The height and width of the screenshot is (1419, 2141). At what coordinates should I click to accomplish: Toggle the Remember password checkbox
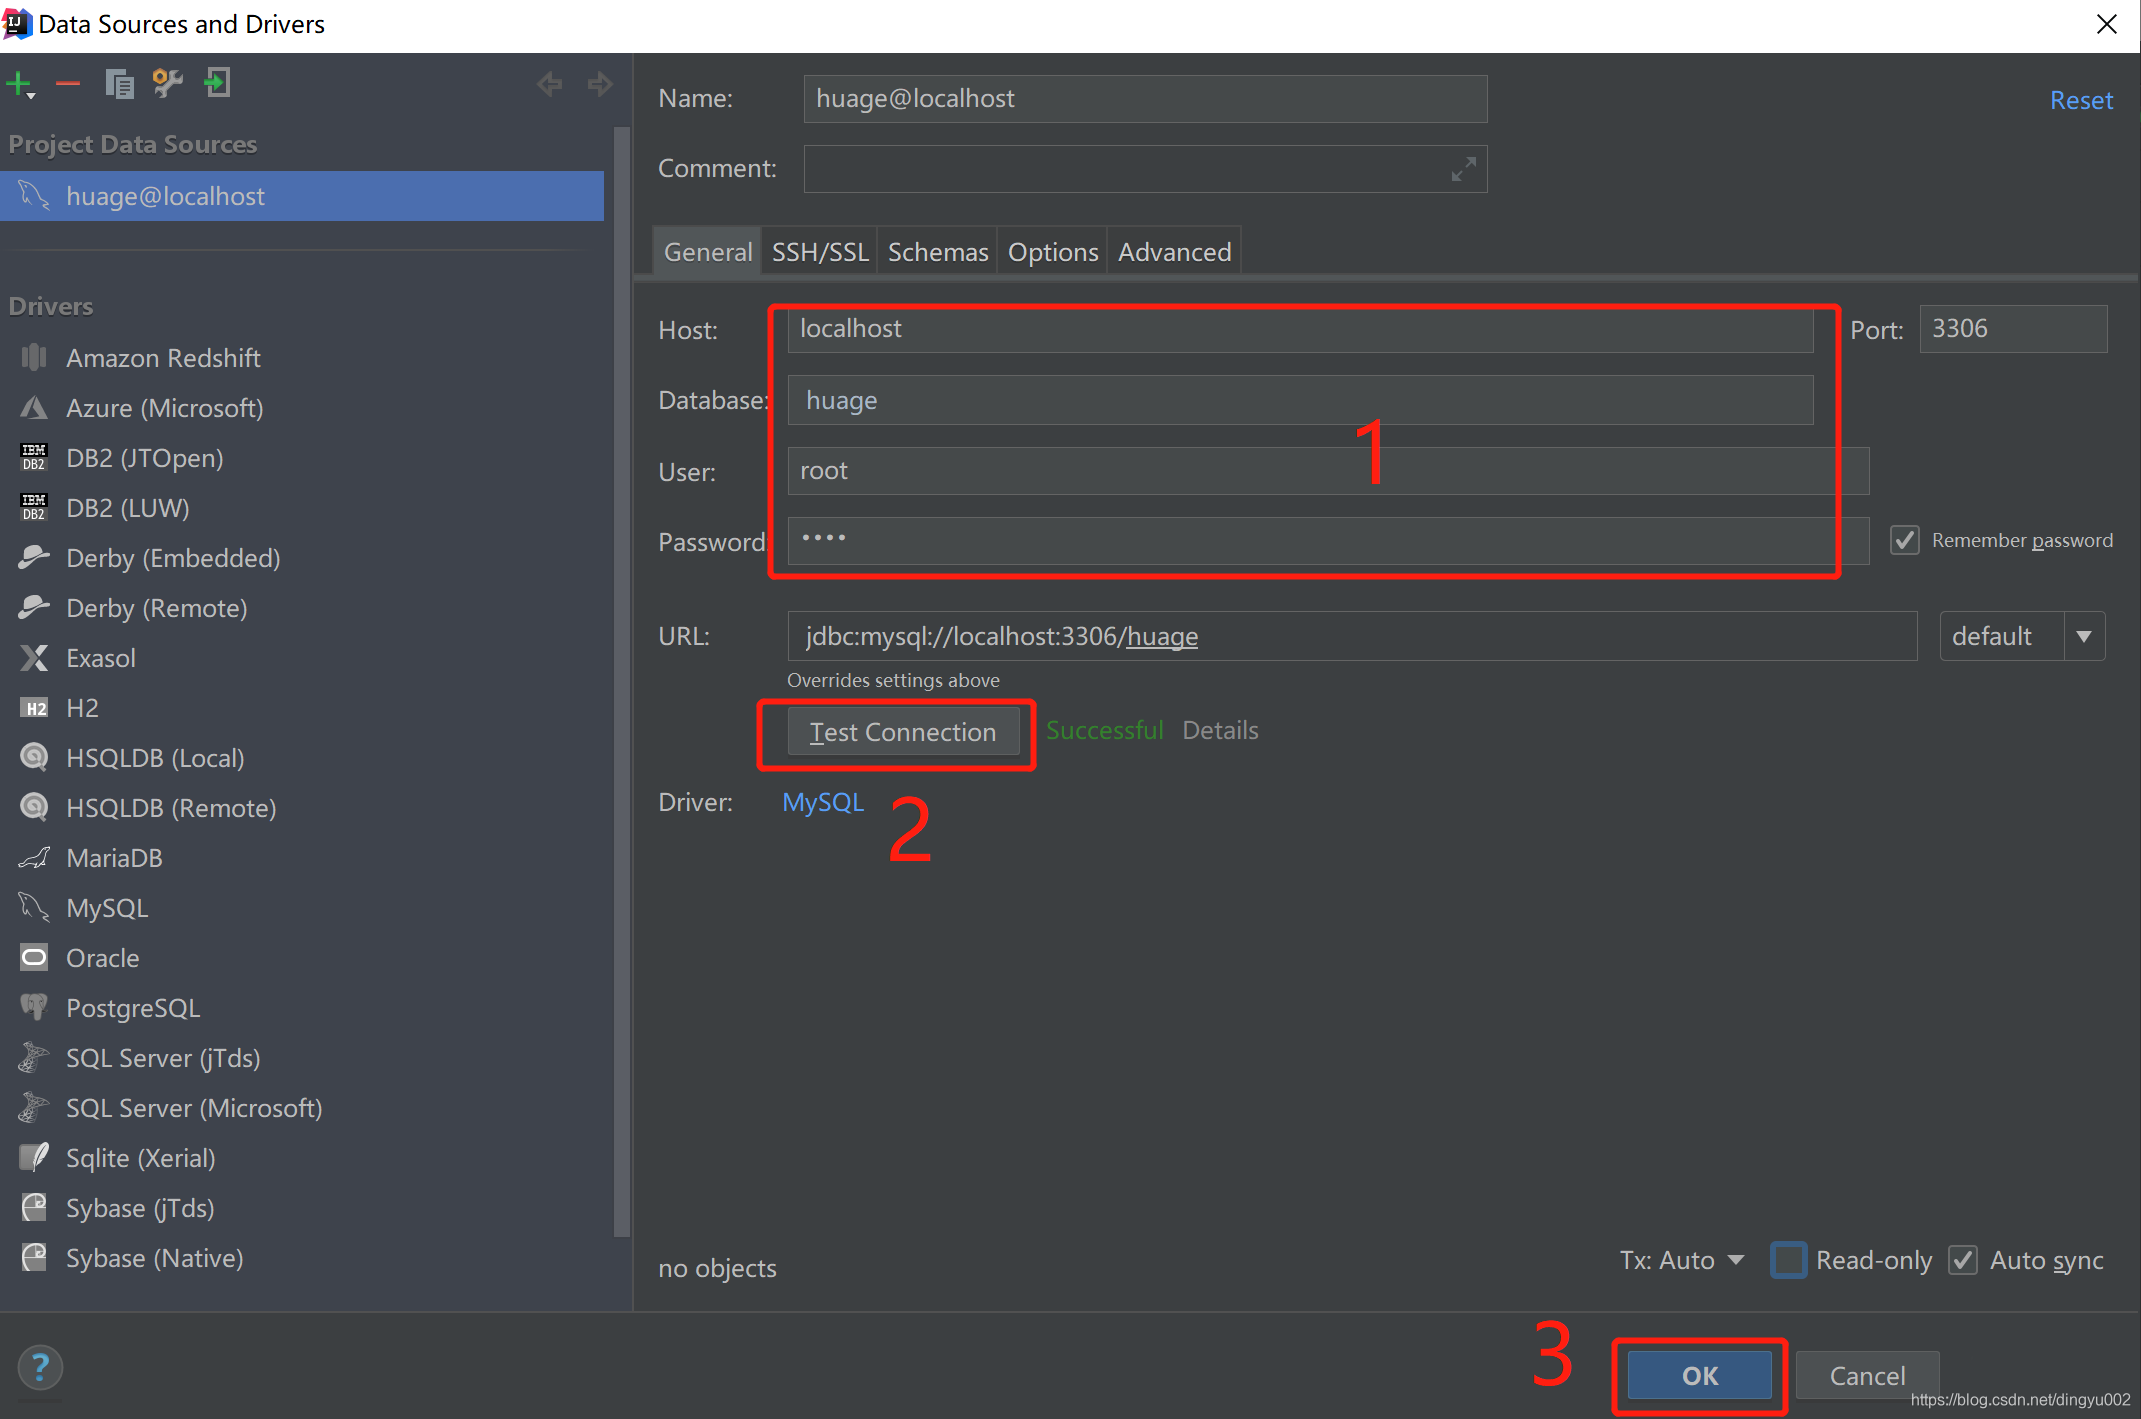click(x=1904, y=540)
